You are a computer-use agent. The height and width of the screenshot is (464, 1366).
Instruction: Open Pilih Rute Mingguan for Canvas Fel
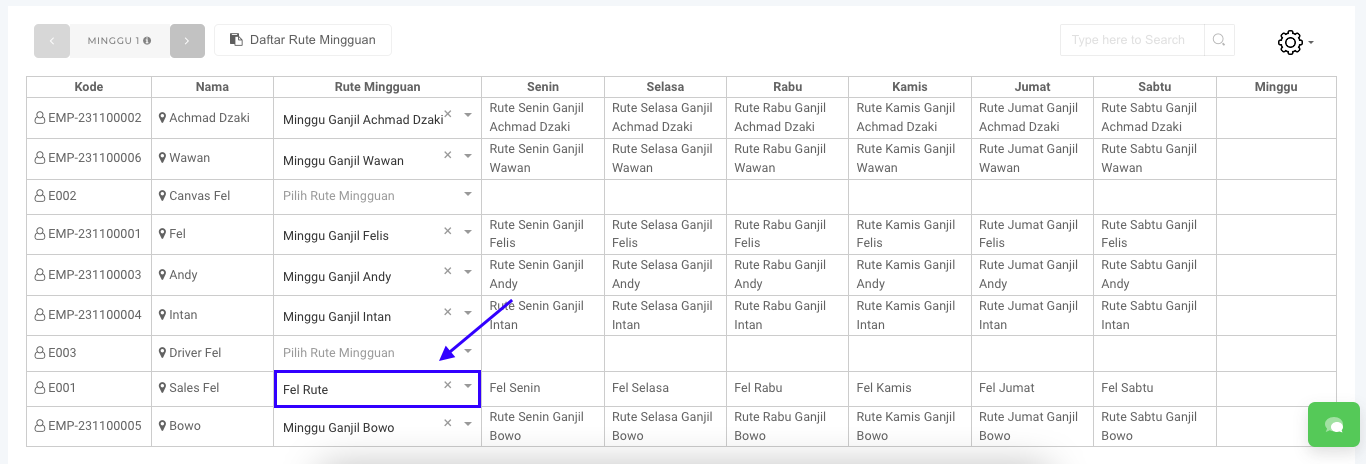(376, 196)
